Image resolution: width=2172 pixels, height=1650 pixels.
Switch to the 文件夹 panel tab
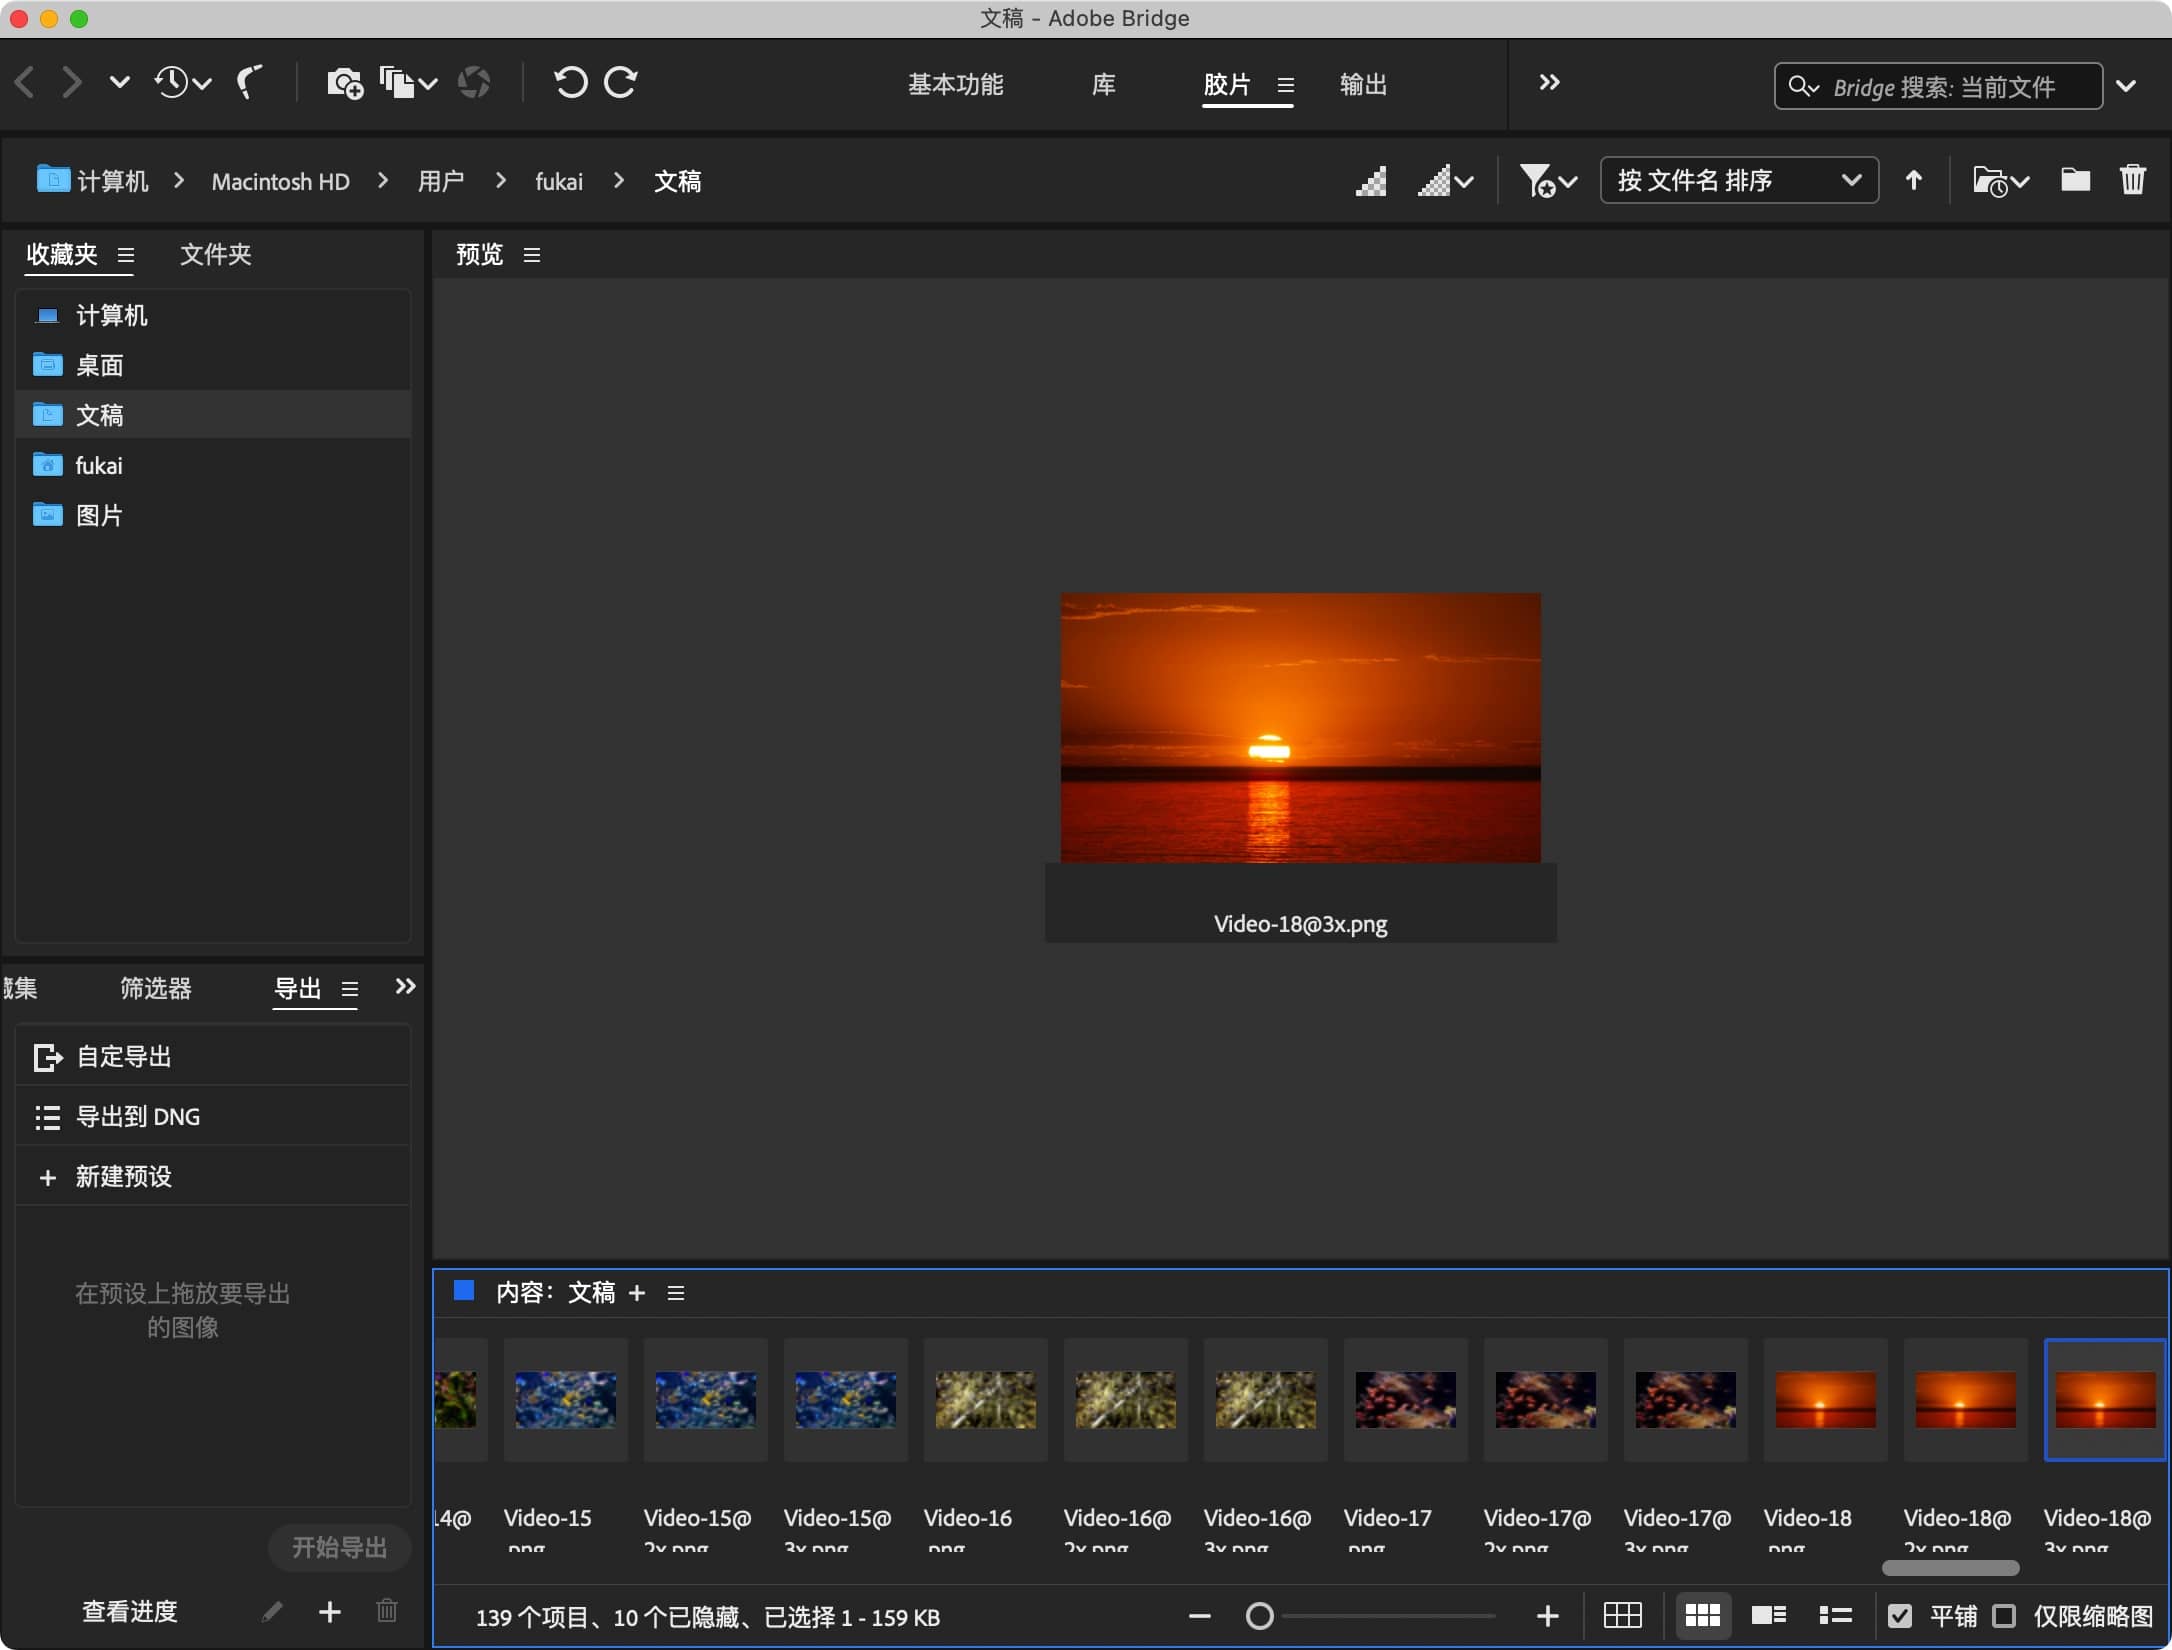215,254
